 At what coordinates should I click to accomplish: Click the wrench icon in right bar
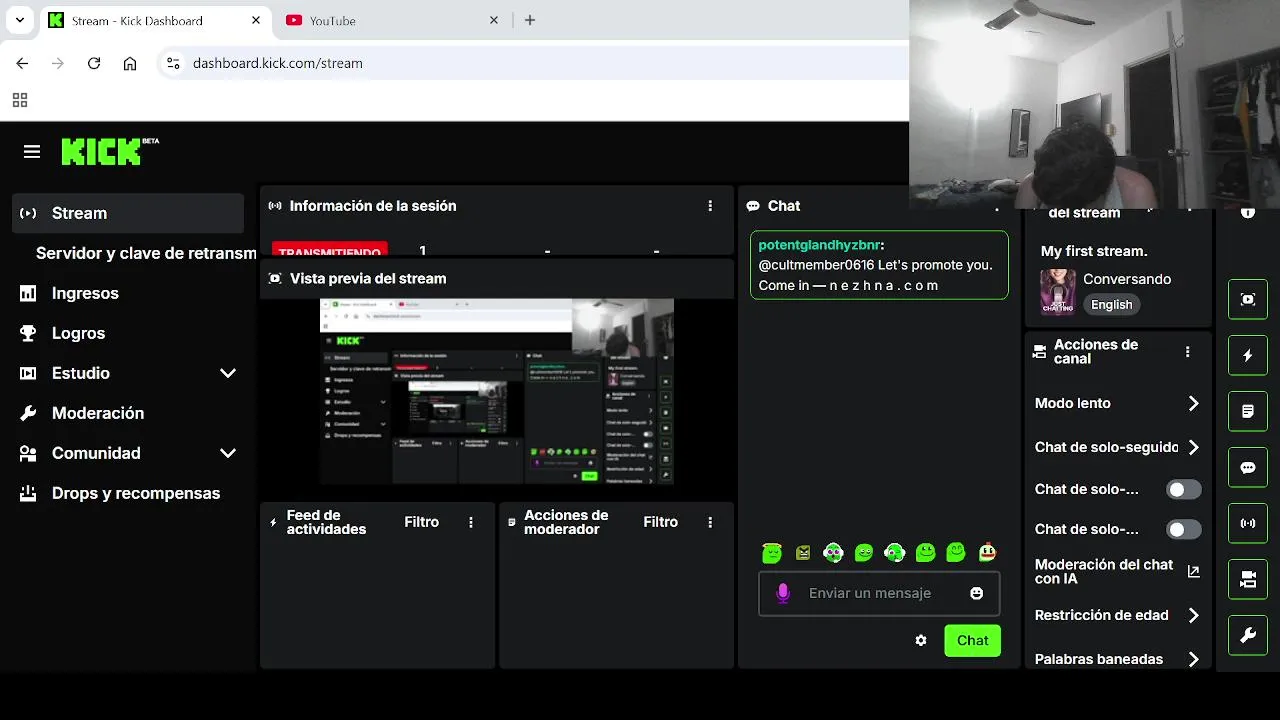tap(1247, 635)
